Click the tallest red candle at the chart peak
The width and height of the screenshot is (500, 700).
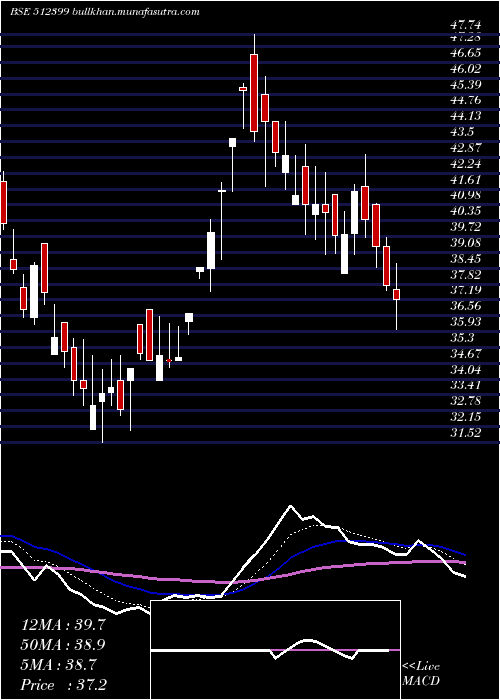click(x=254, y=93)
